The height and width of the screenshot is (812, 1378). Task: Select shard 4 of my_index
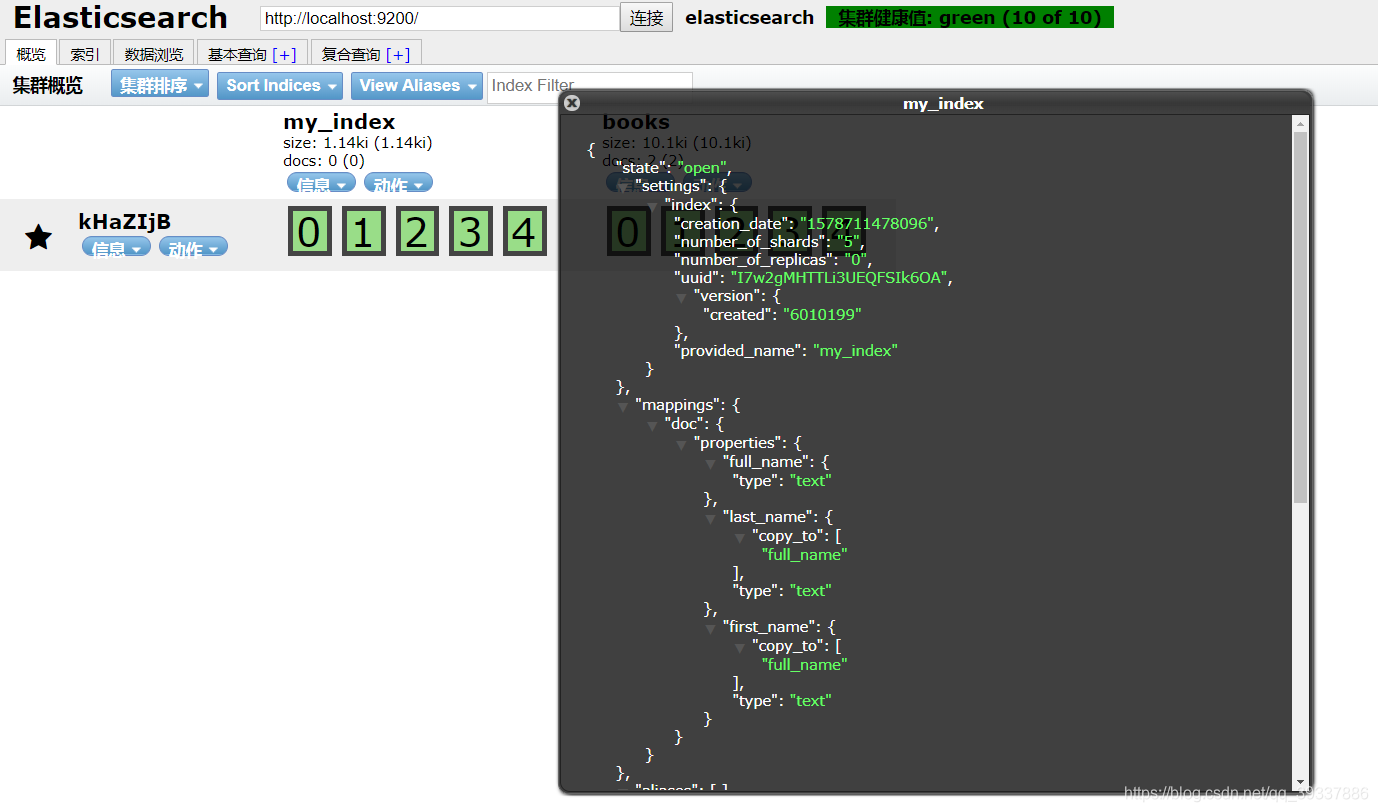(525, 231)
